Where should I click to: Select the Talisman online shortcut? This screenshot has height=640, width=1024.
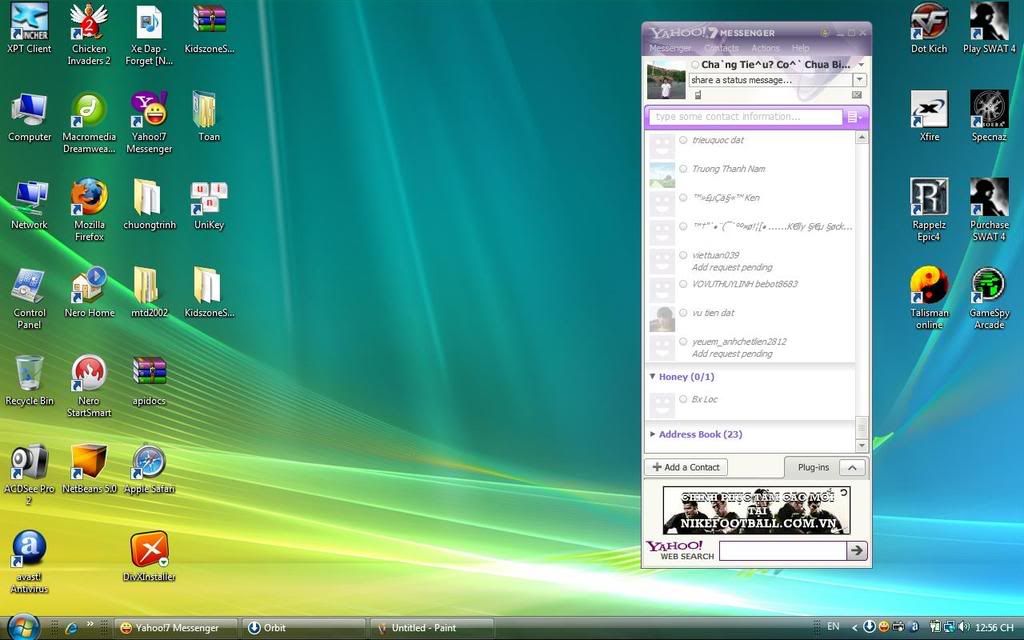point(929,298)
